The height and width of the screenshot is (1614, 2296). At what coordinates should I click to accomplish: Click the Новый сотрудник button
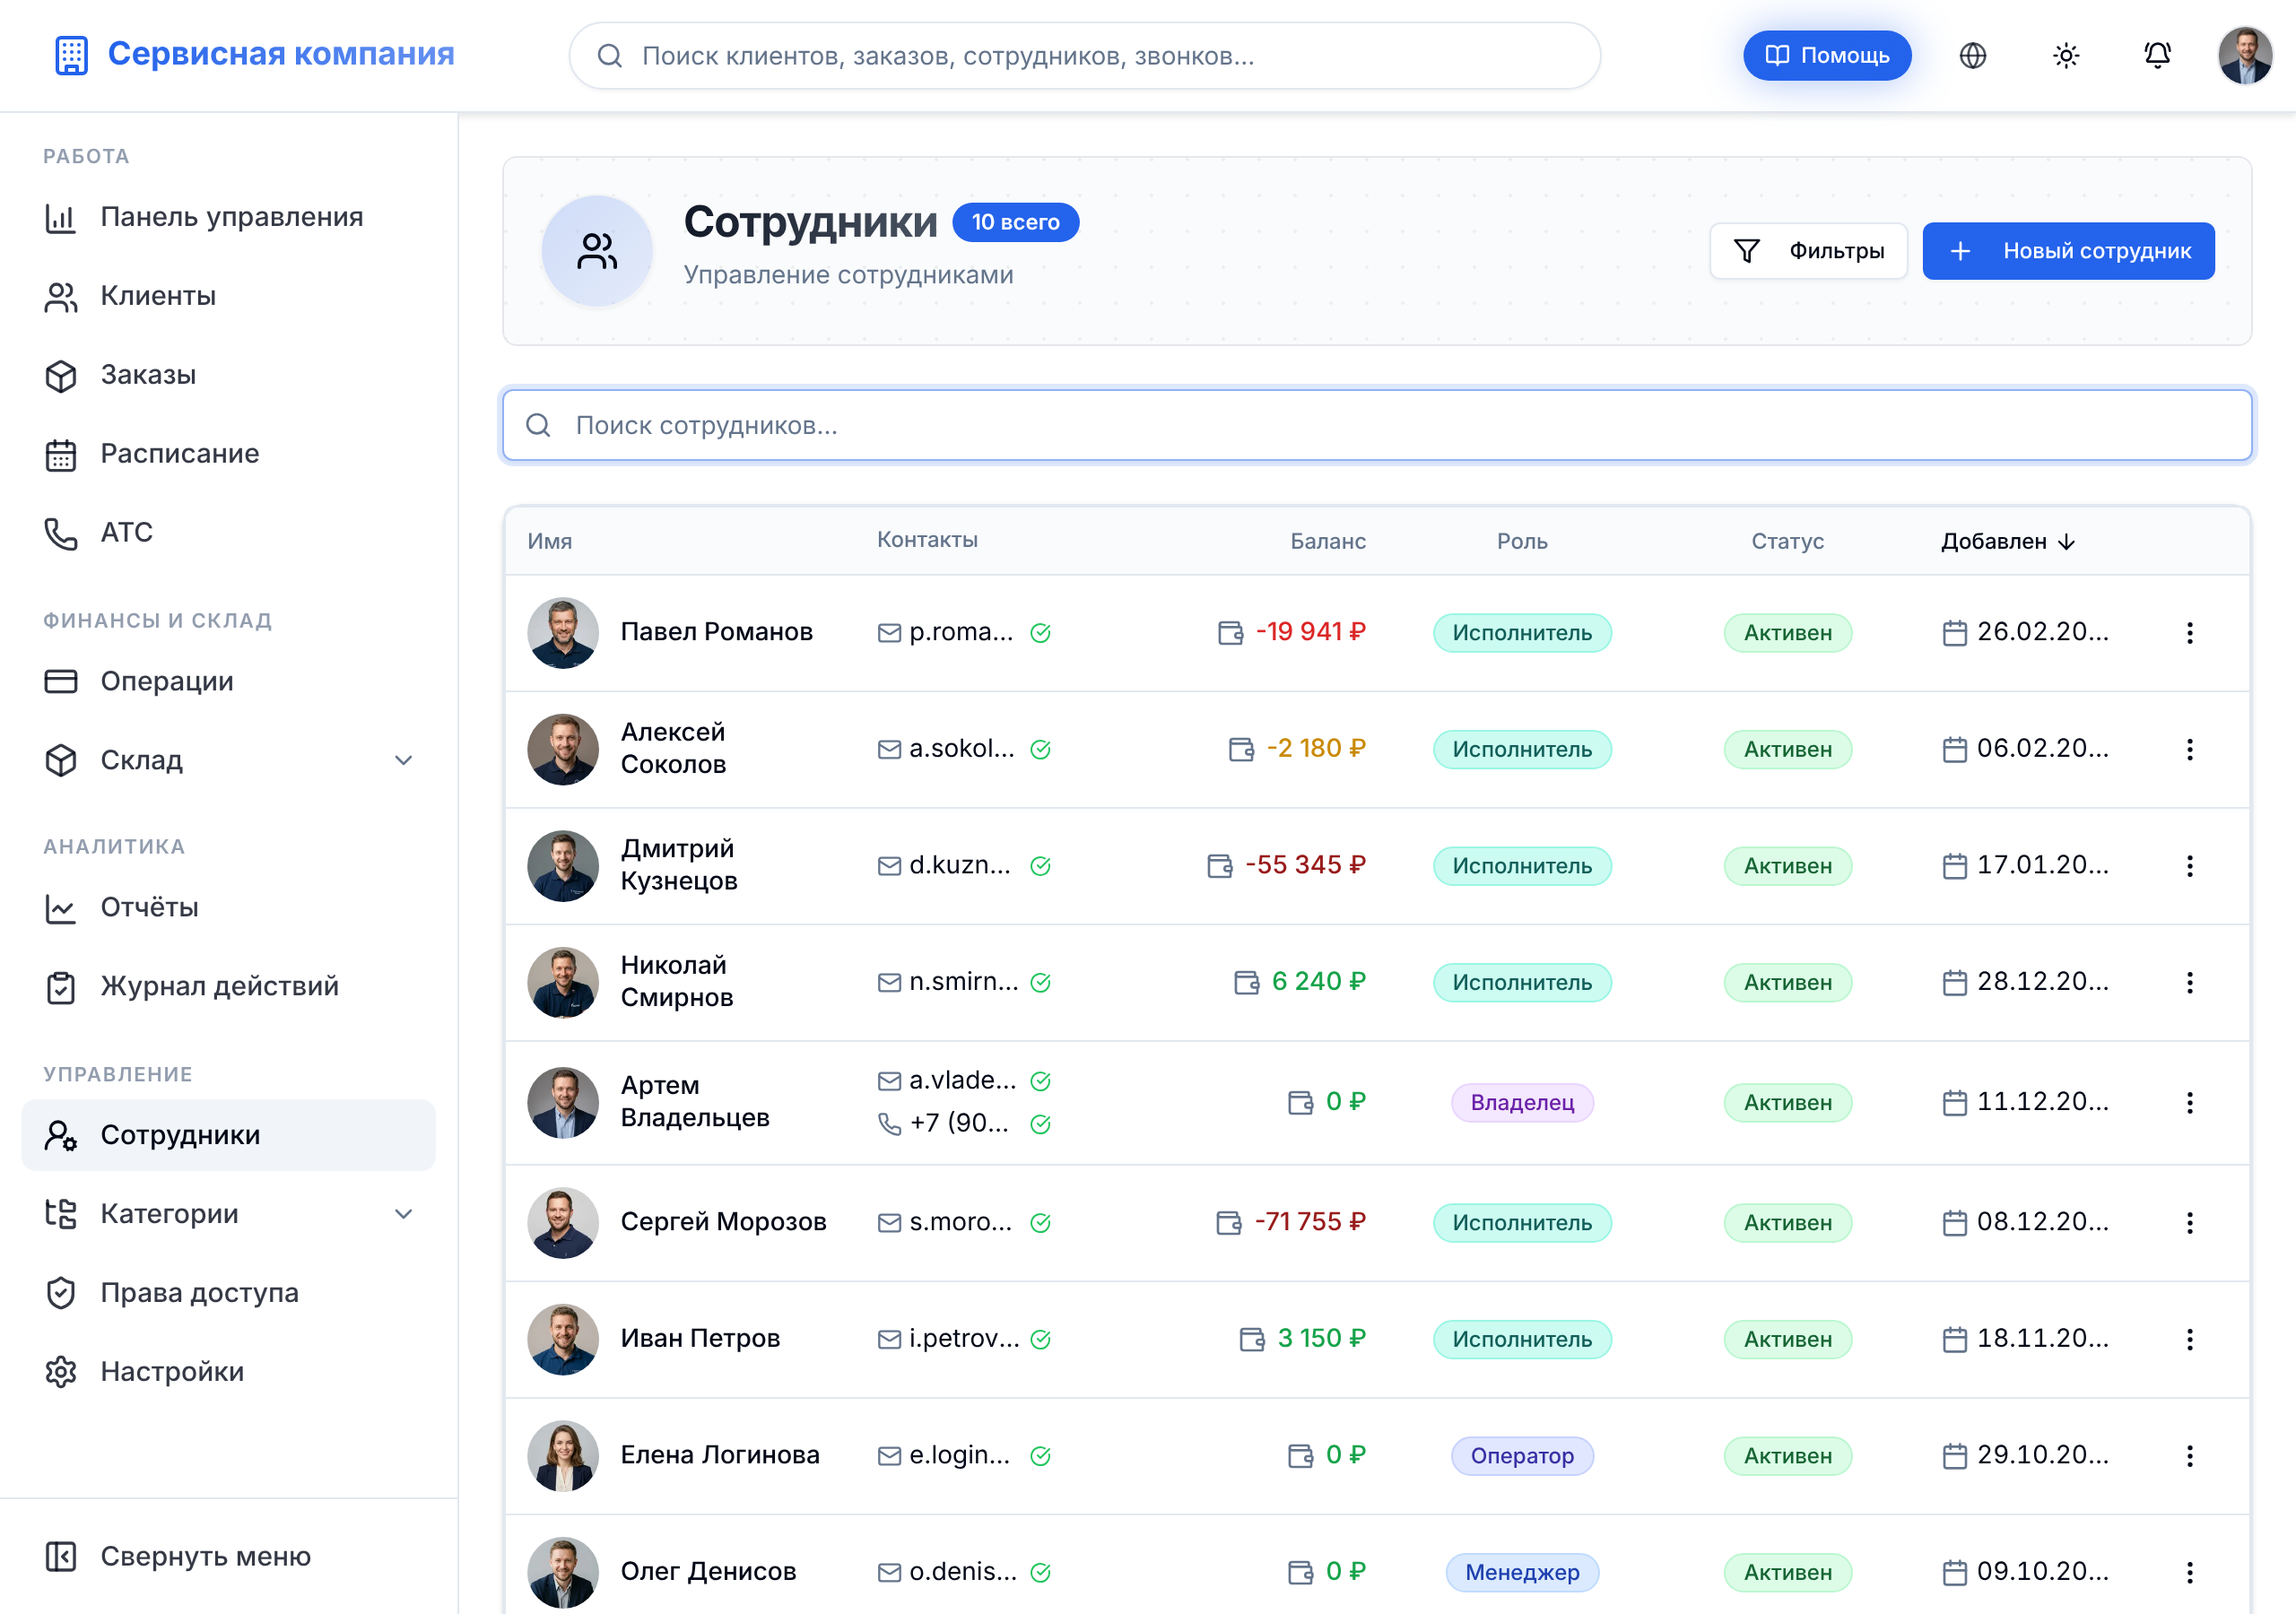[x=2068, y=250]
